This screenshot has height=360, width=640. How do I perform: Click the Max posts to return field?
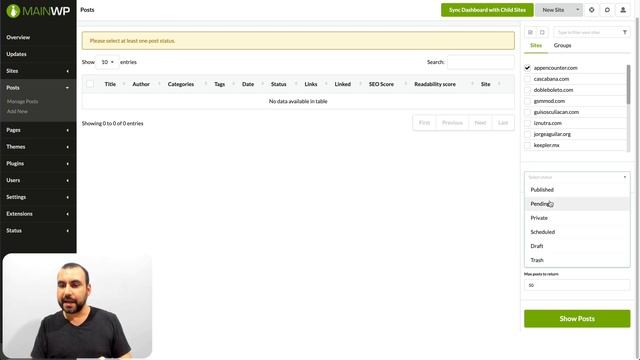pos(577,285)
